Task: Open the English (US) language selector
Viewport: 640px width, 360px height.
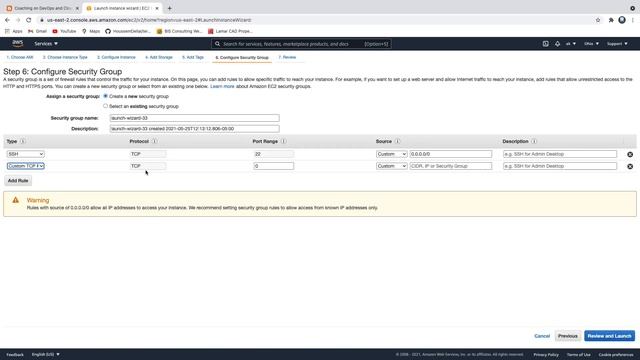Action: point(45,354)
